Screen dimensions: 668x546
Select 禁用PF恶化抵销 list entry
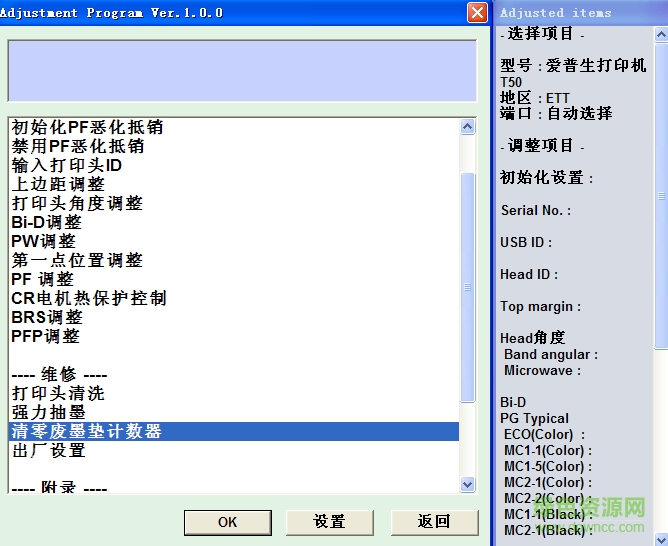click(233, 146)
